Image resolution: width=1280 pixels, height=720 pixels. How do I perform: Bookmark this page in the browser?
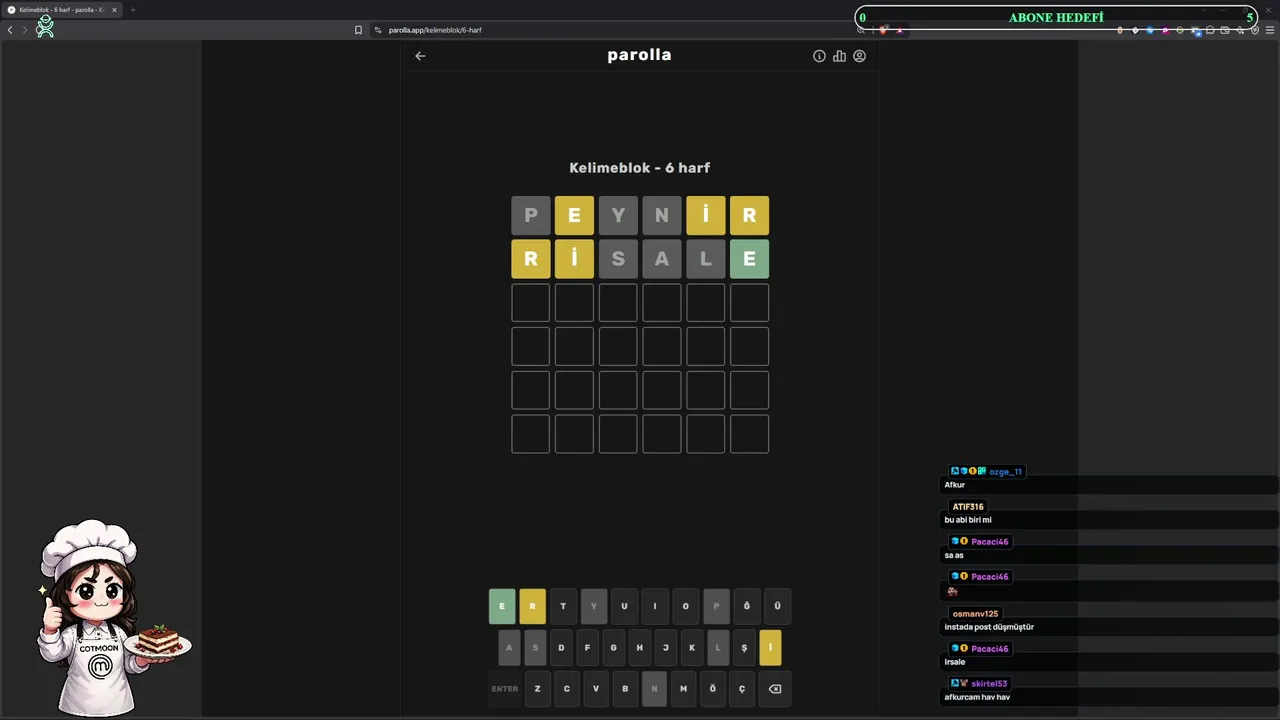point(358,30)
